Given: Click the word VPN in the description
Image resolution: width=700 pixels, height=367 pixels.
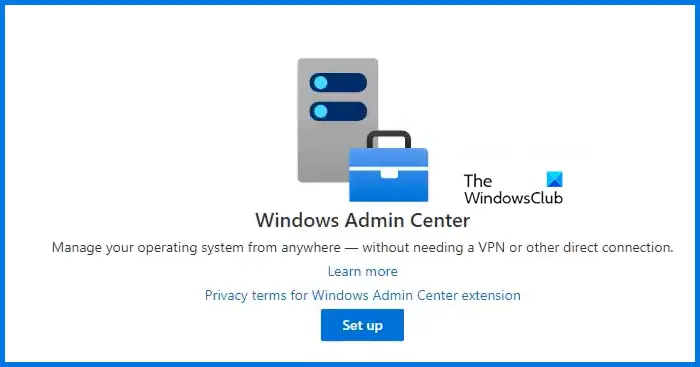Looking at the screenshot, I should (492, 247).
